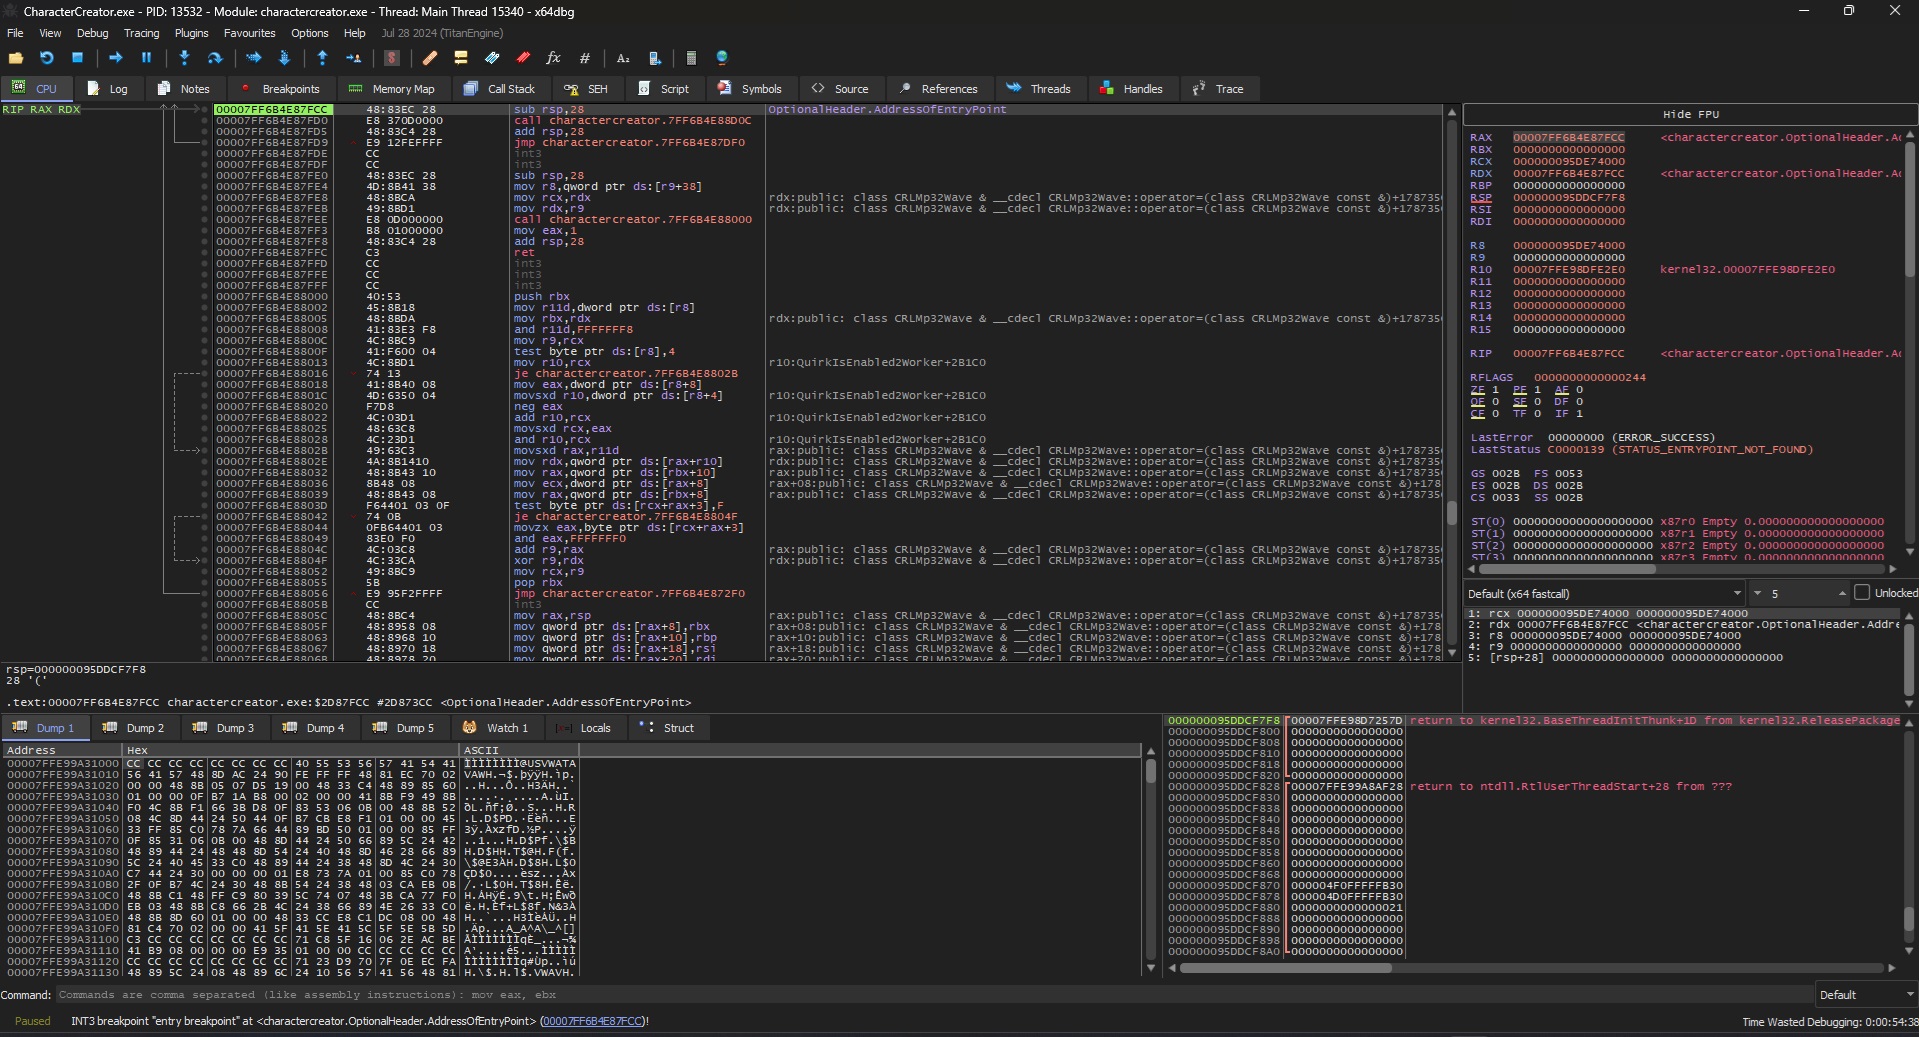1919x1037 pixels.
Task: Click the Step Into toolbar icon
Action: click(184, 58)
